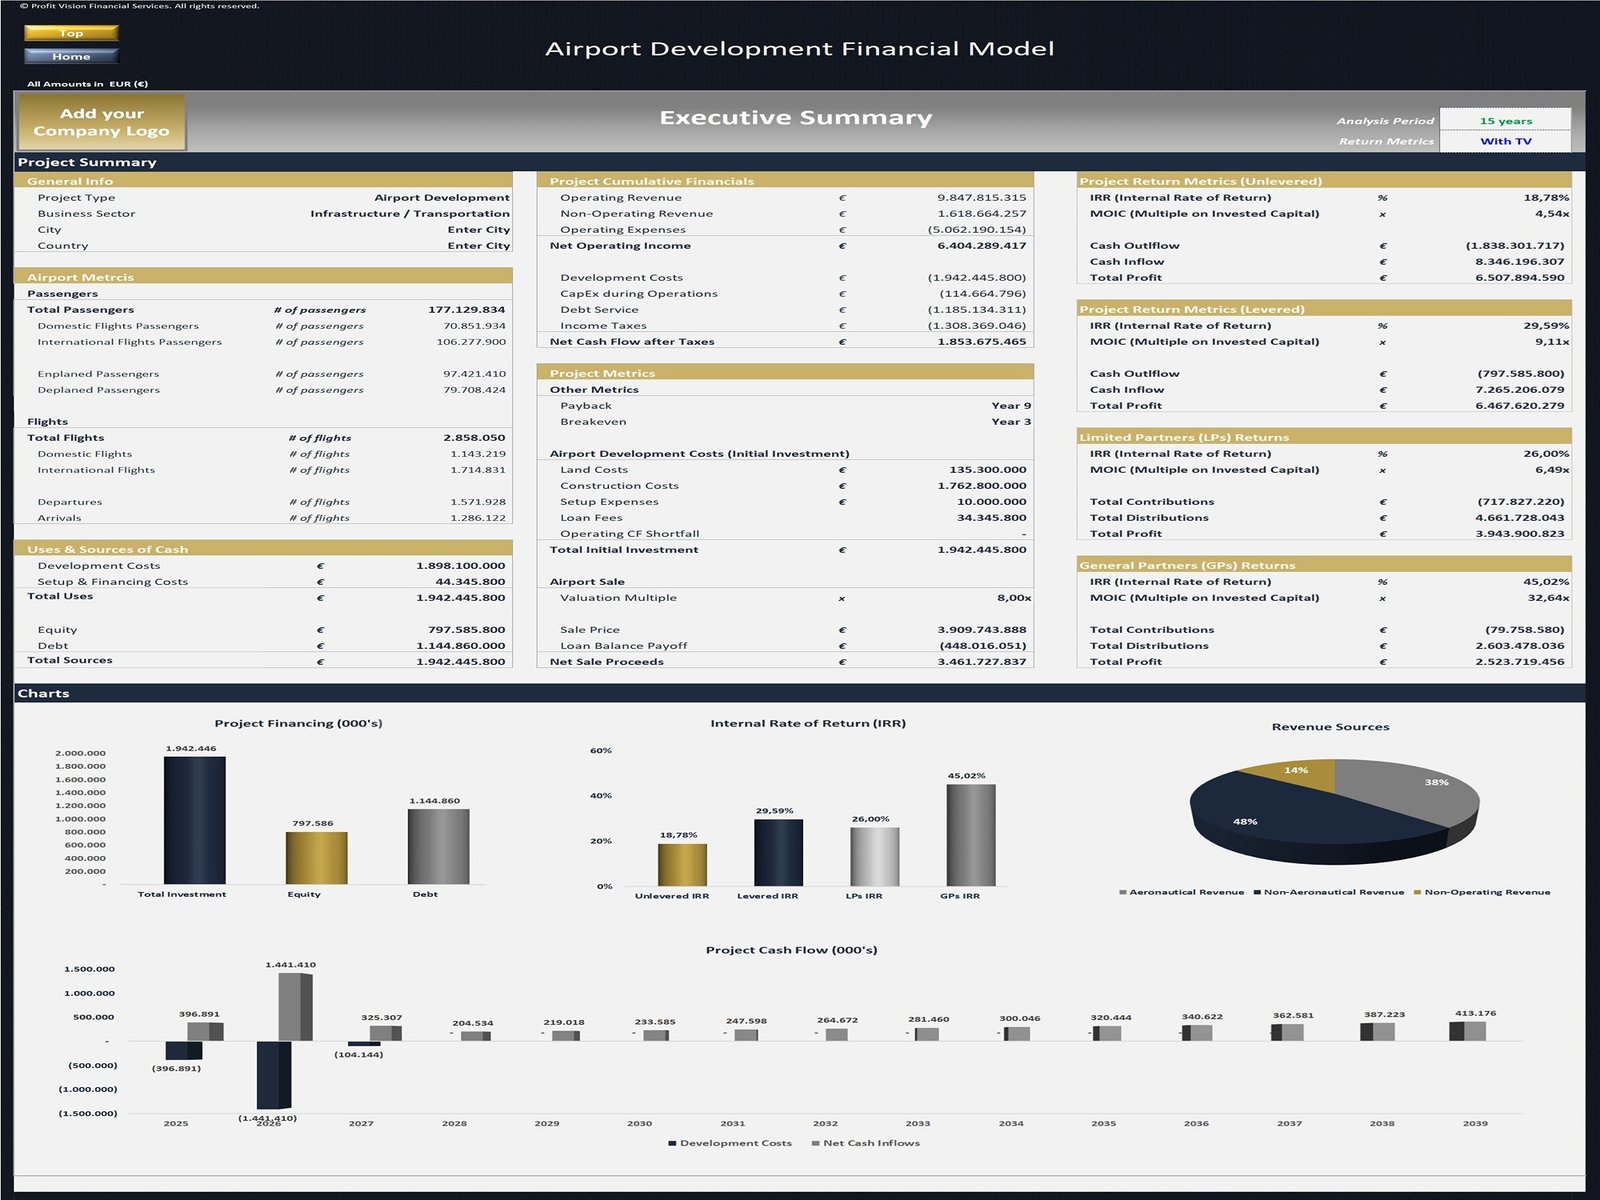1600x1200 pixels.
Task: Select the Equity bar in Project Financing chart
Action: click(x=316, y=858)
